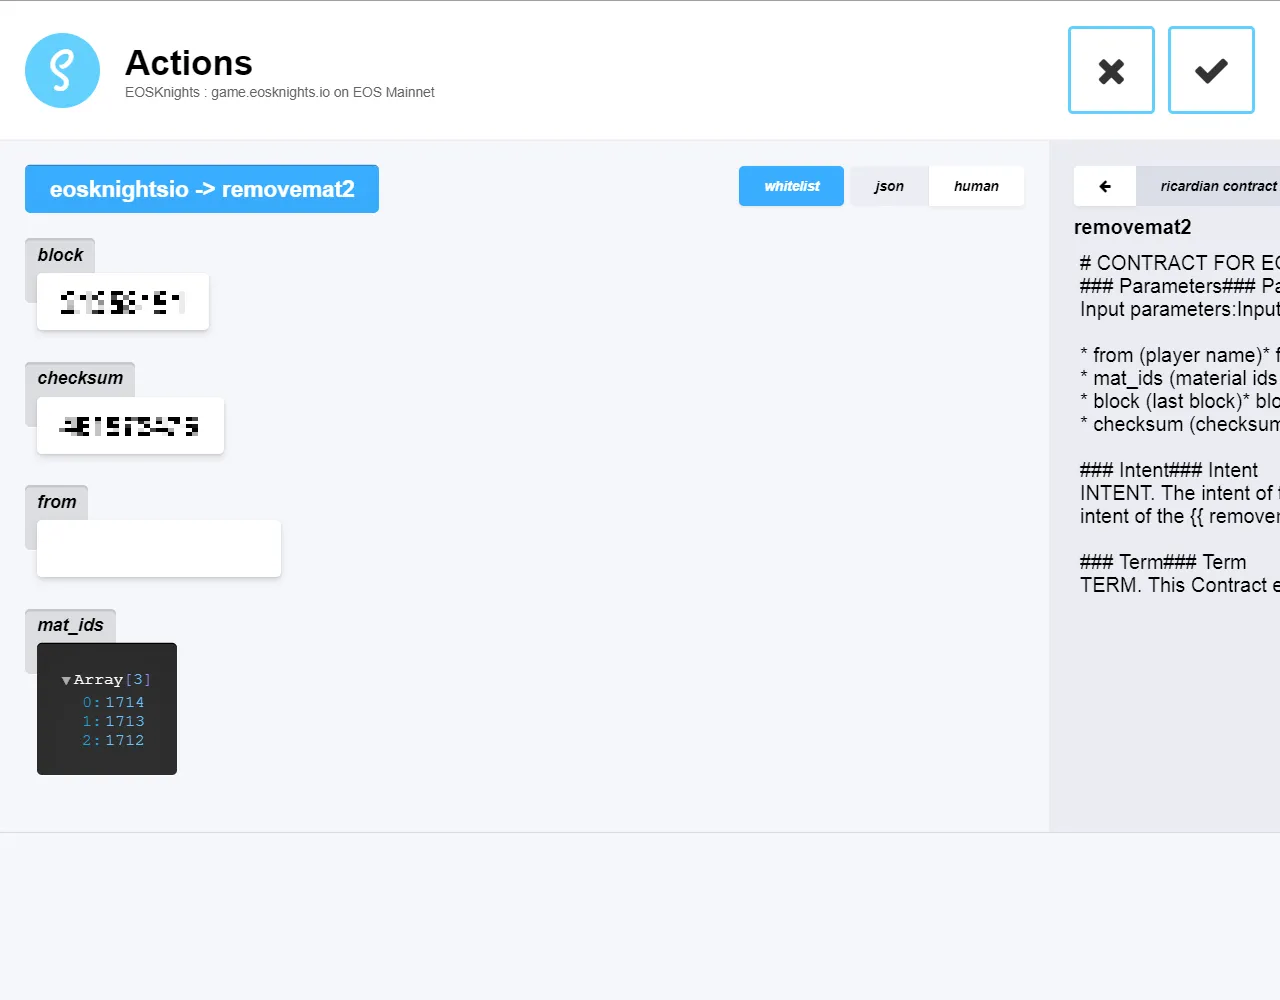Click the EOSKnights game.eosknights.io subtitle
Image resolution: width=1280 pixels, height=1000 pixels.
[280, 92]
